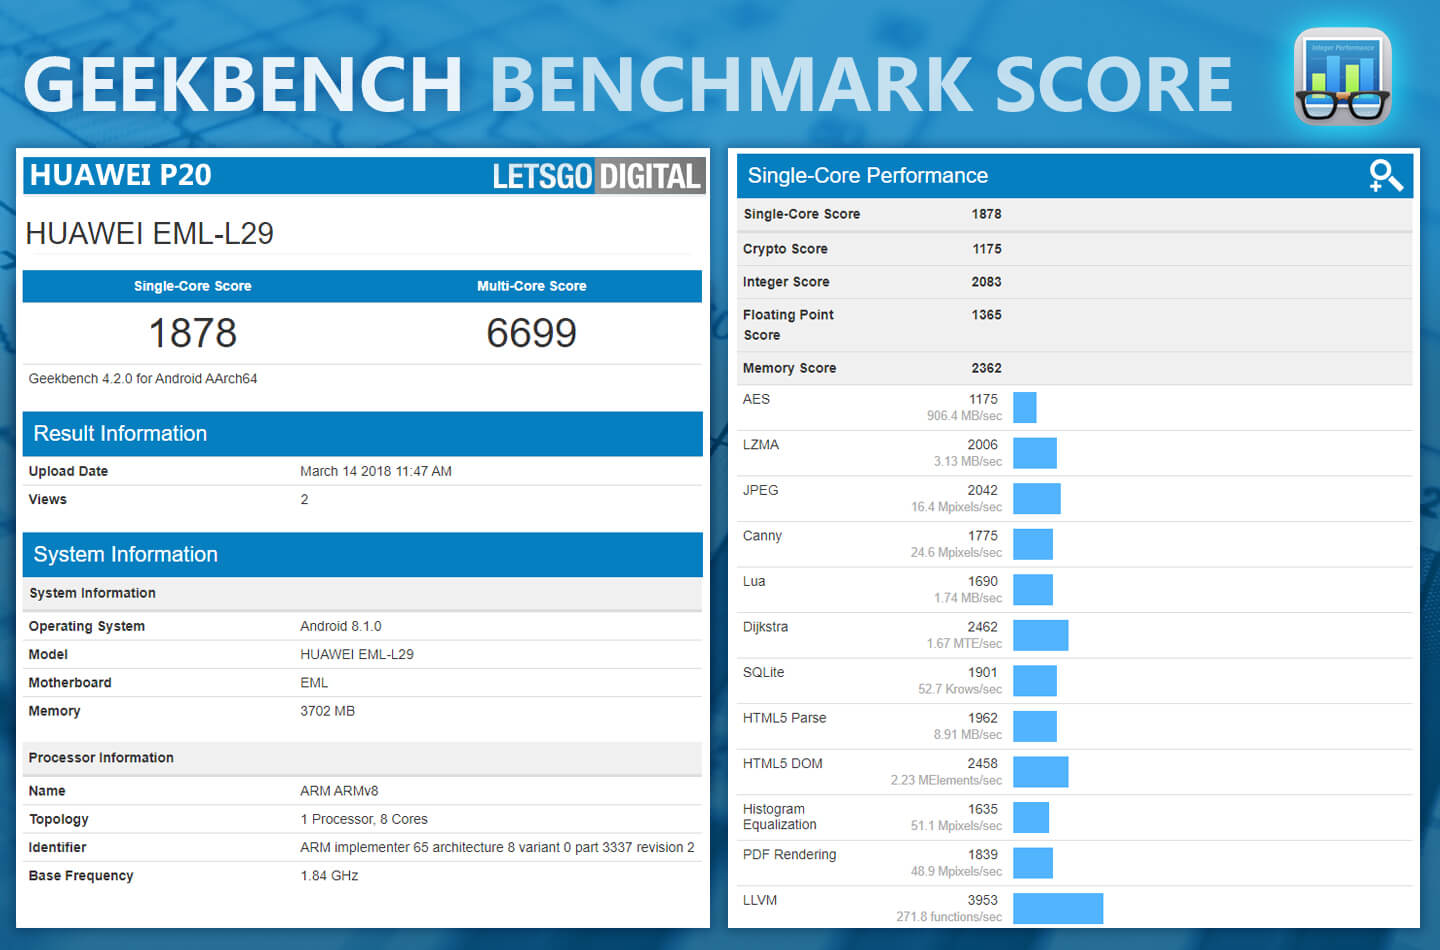Click the JPEG score bar

tap(1037, 499)
